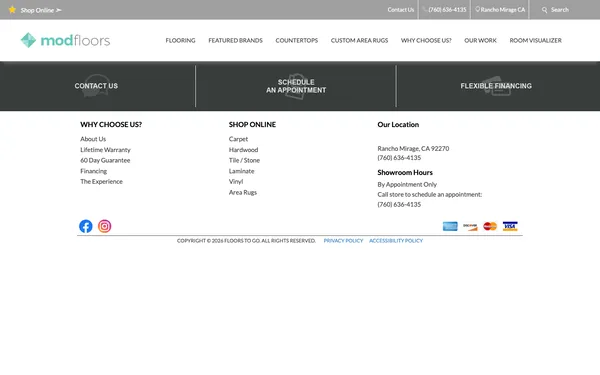Click the MasterCard icon
Screen dimensions: 600x375
pos(490,226)
